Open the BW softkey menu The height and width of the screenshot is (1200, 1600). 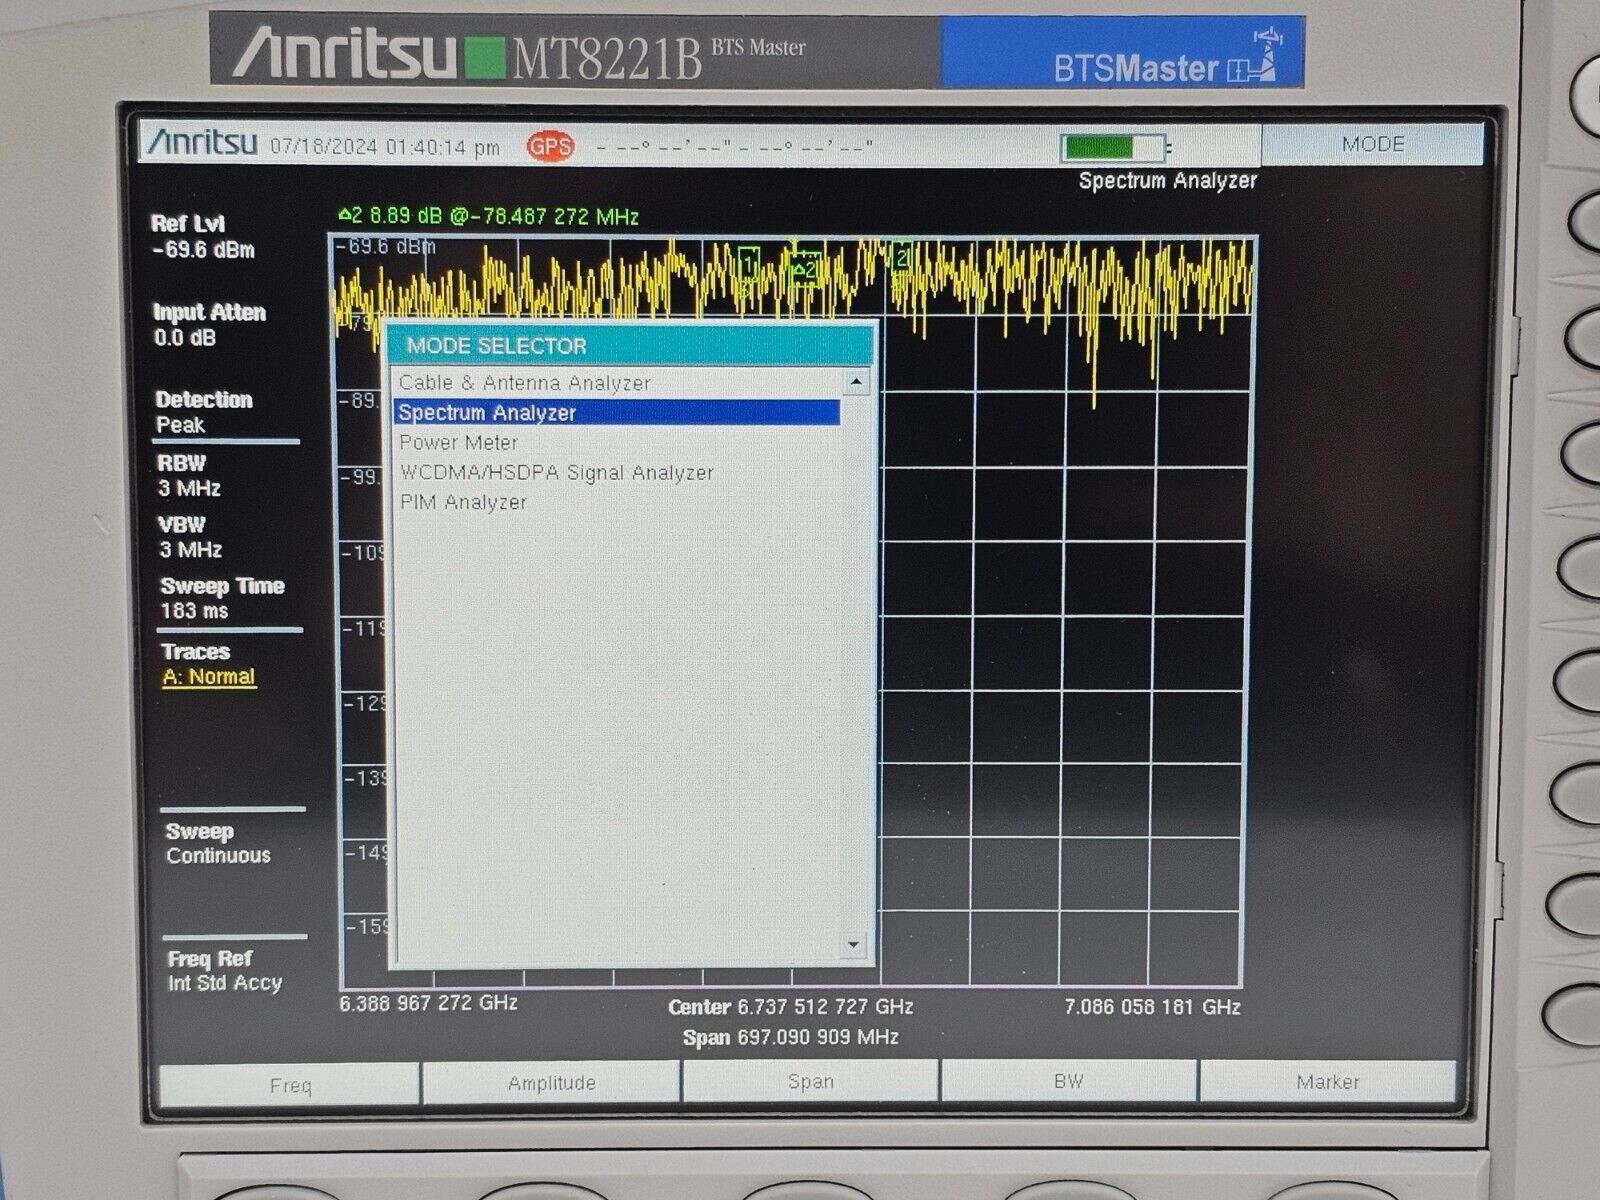(1068, 1080)
